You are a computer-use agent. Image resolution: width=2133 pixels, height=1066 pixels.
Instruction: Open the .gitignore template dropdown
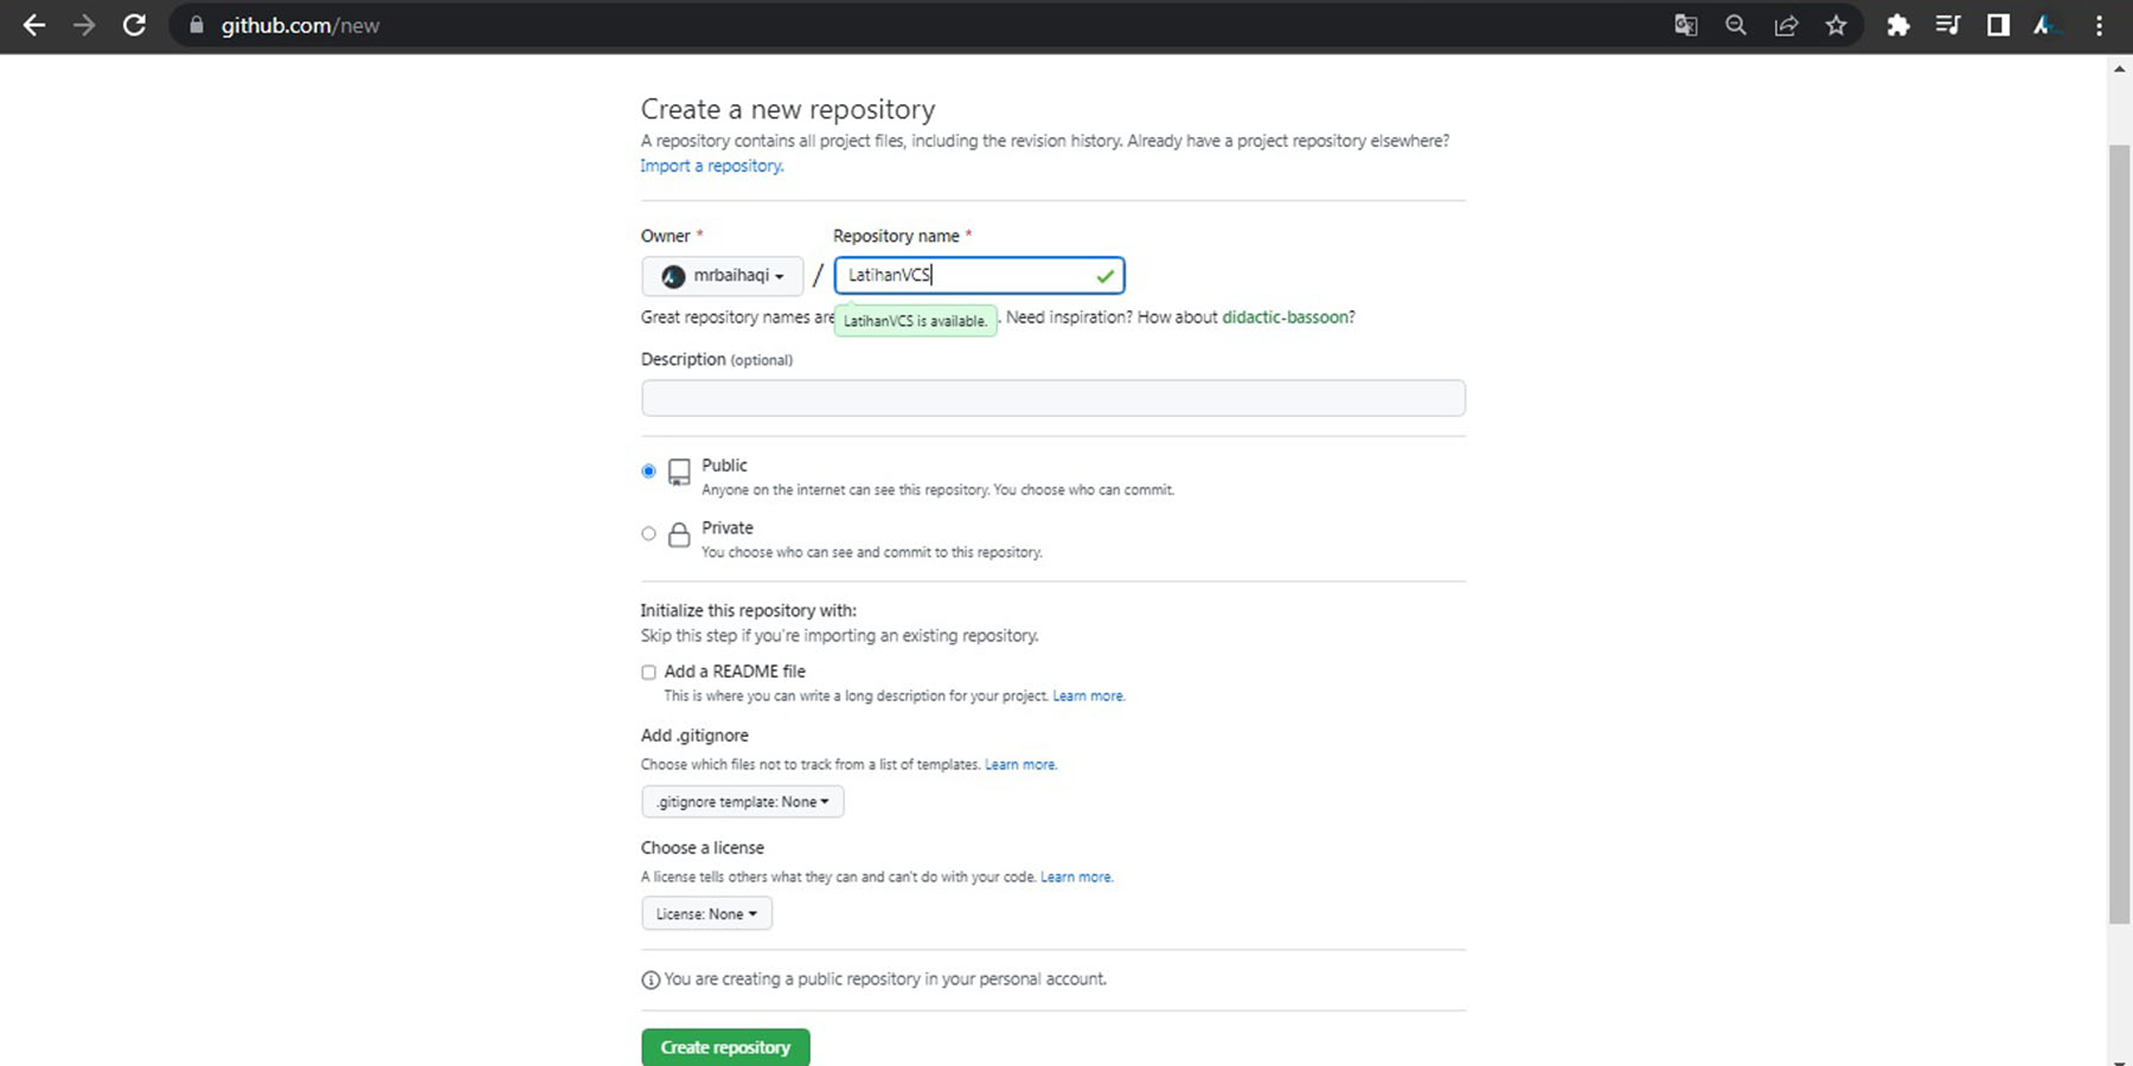742,801
